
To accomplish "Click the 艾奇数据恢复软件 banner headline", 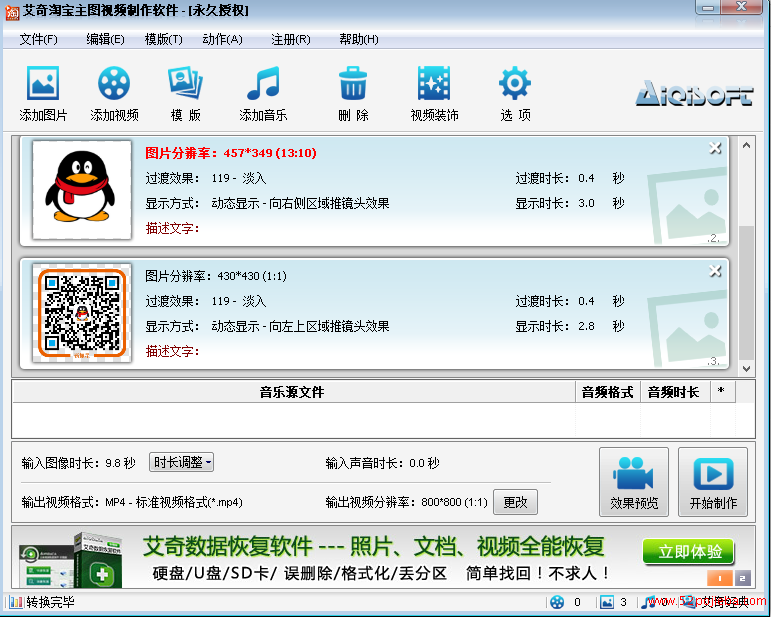I will 374,546.
